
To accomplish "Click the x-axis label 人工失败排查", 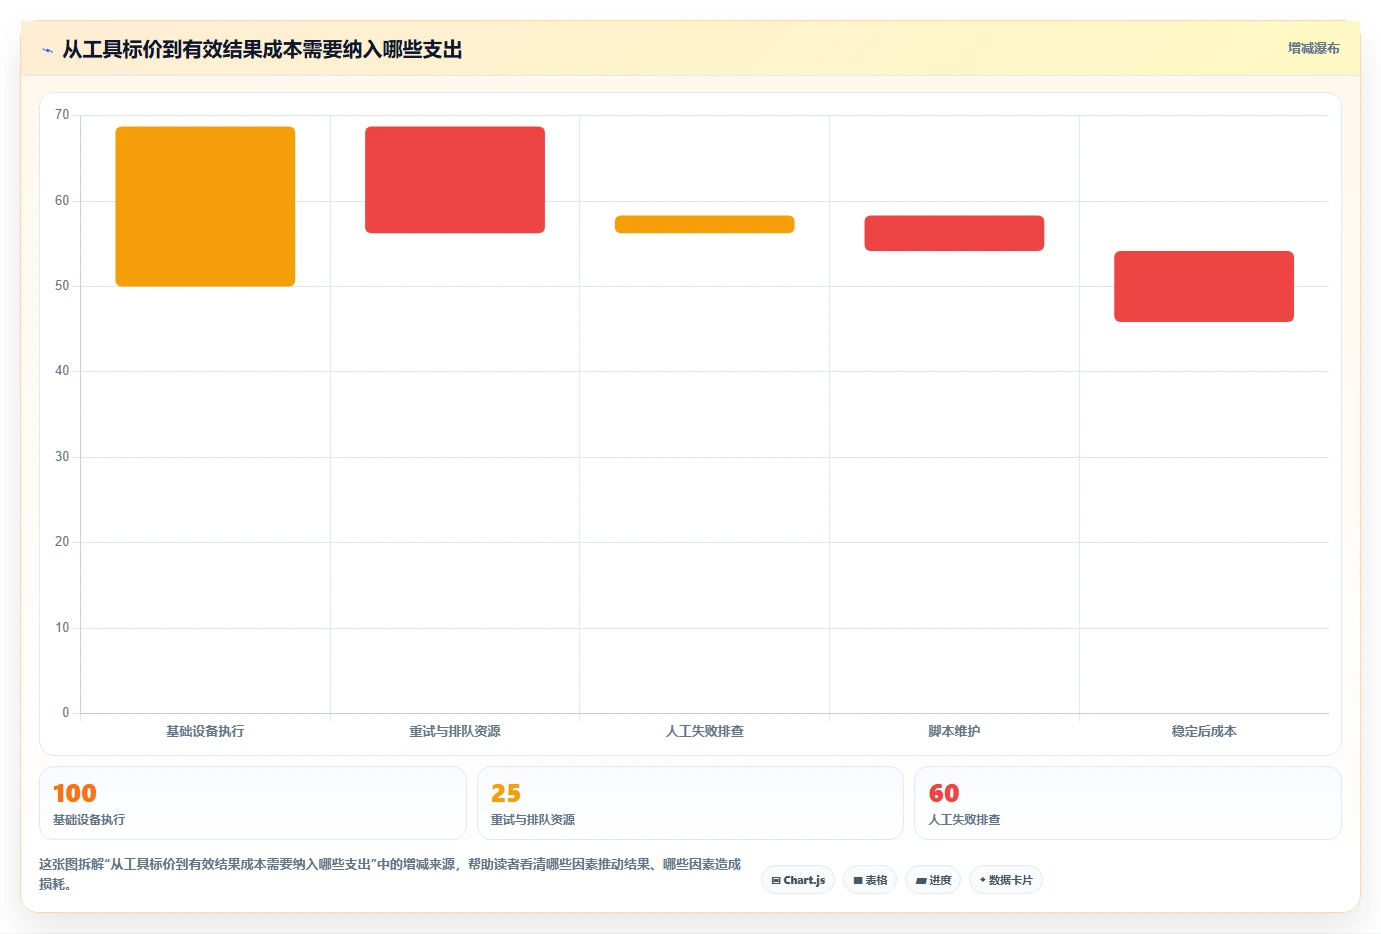I will (704, 731).
